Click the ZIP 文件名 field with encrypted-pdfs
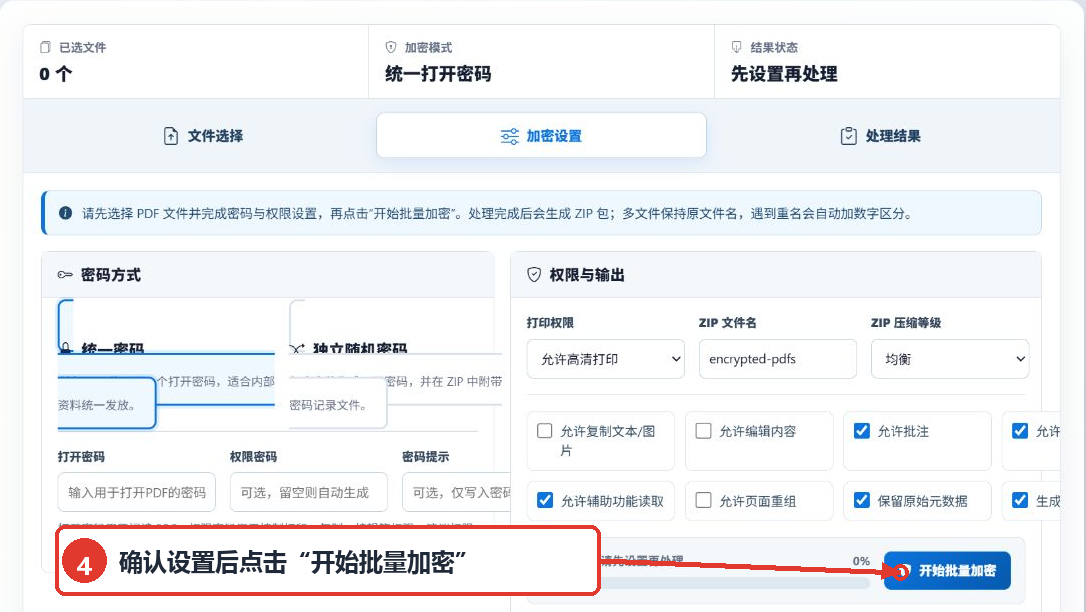The image size is (1086, 612). (x=777, y=359)
